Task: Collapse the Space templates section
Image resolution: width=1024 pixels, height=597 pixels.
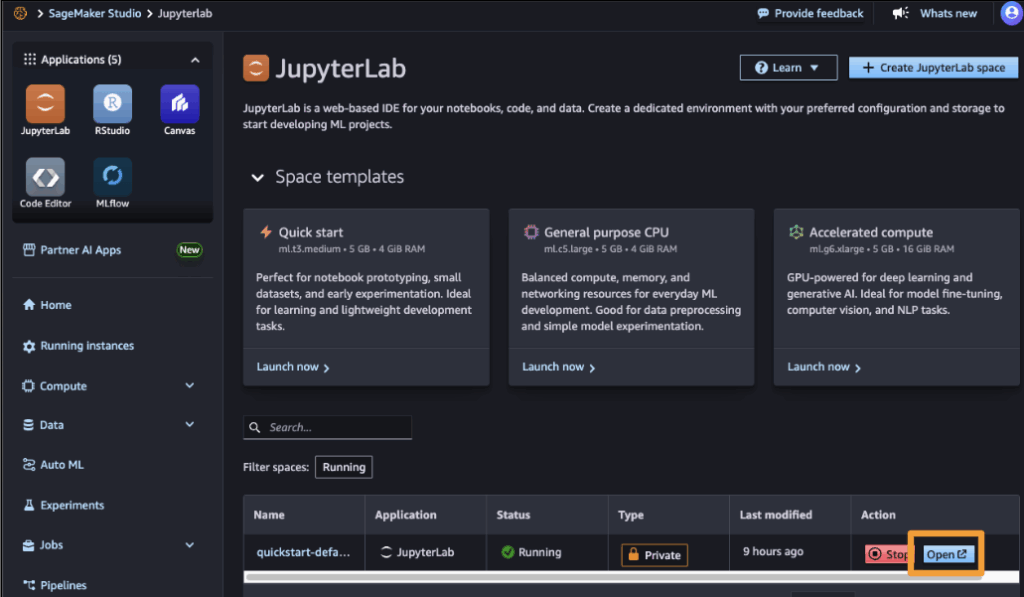Action: [257, 177]
